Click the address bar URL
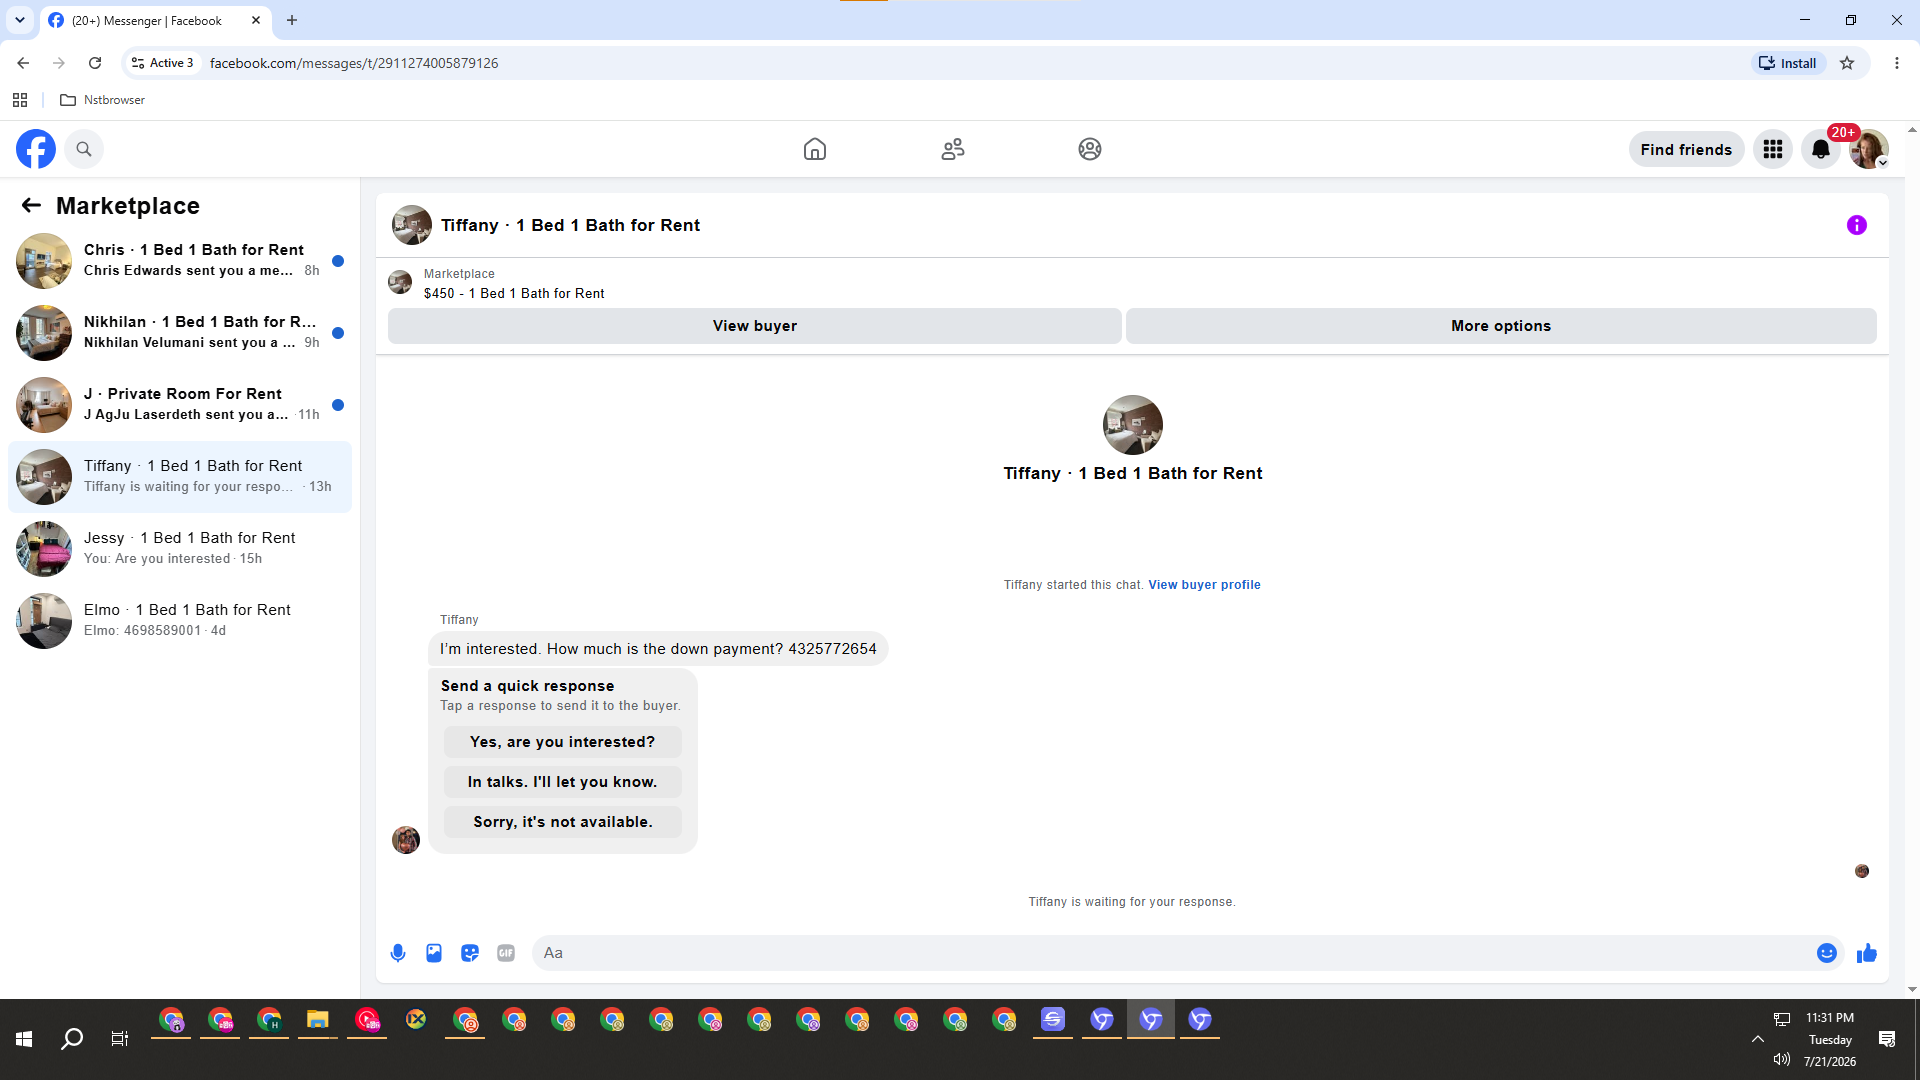This screenshot has height=1080, width=1920. 354,63
